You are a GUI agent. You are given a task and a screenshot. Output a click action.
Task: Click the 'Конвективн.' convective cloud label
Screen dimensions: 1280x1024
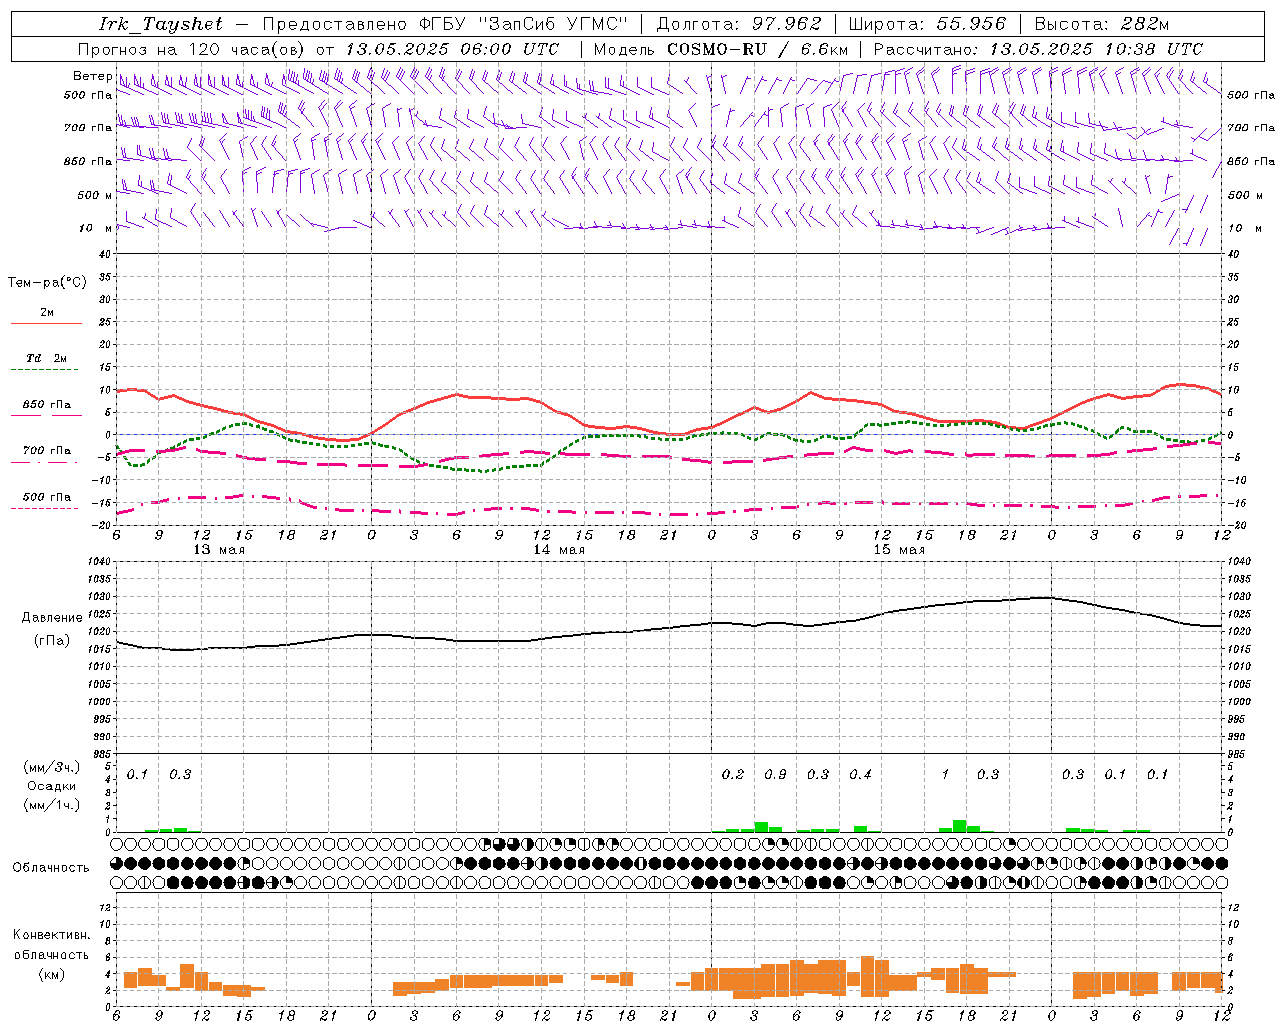[51, 935]
